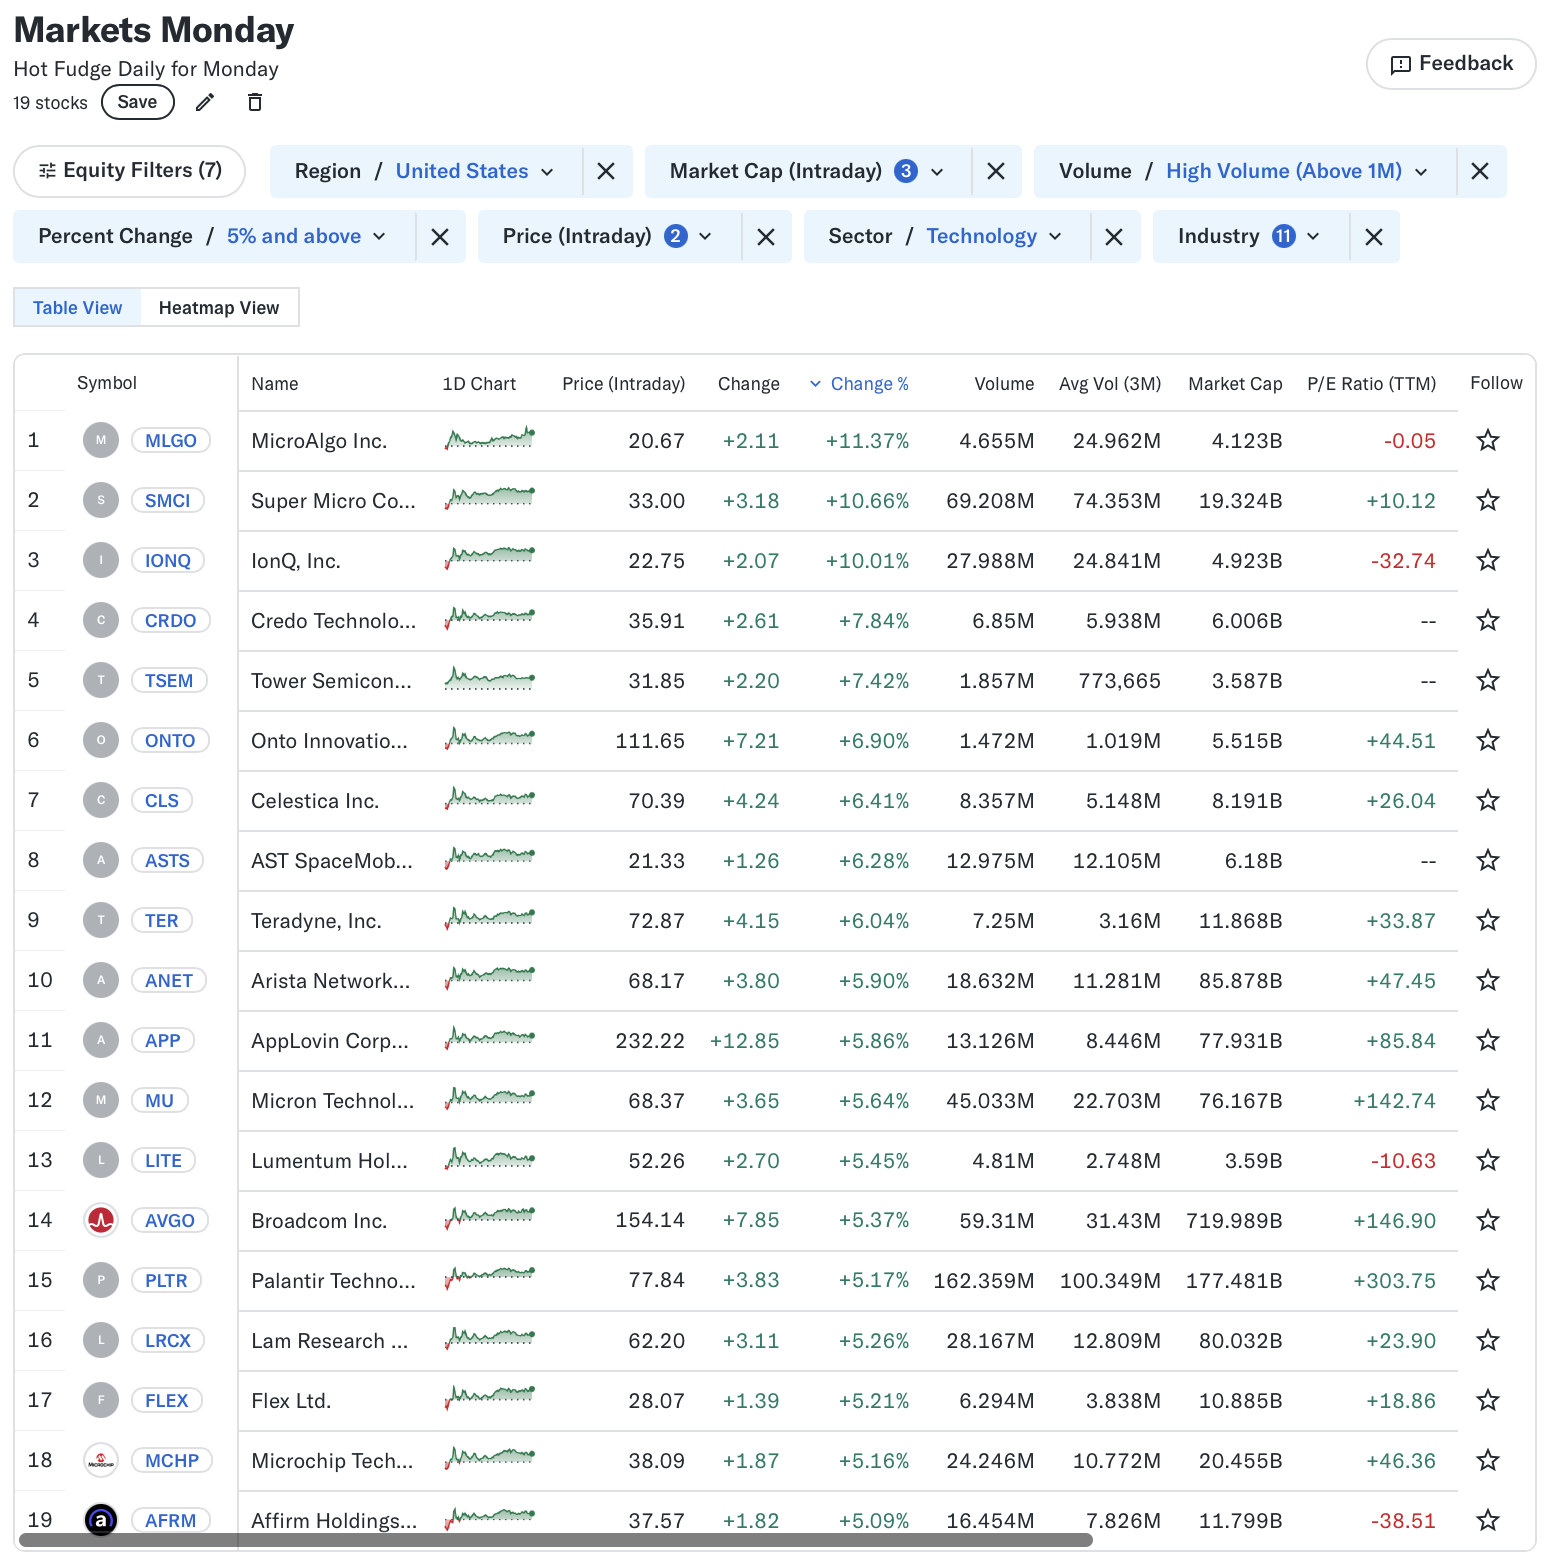The image size is (1550, 1568).
Task: Remove the Price (Intraday) filter with X
Action: click(766, 237)
